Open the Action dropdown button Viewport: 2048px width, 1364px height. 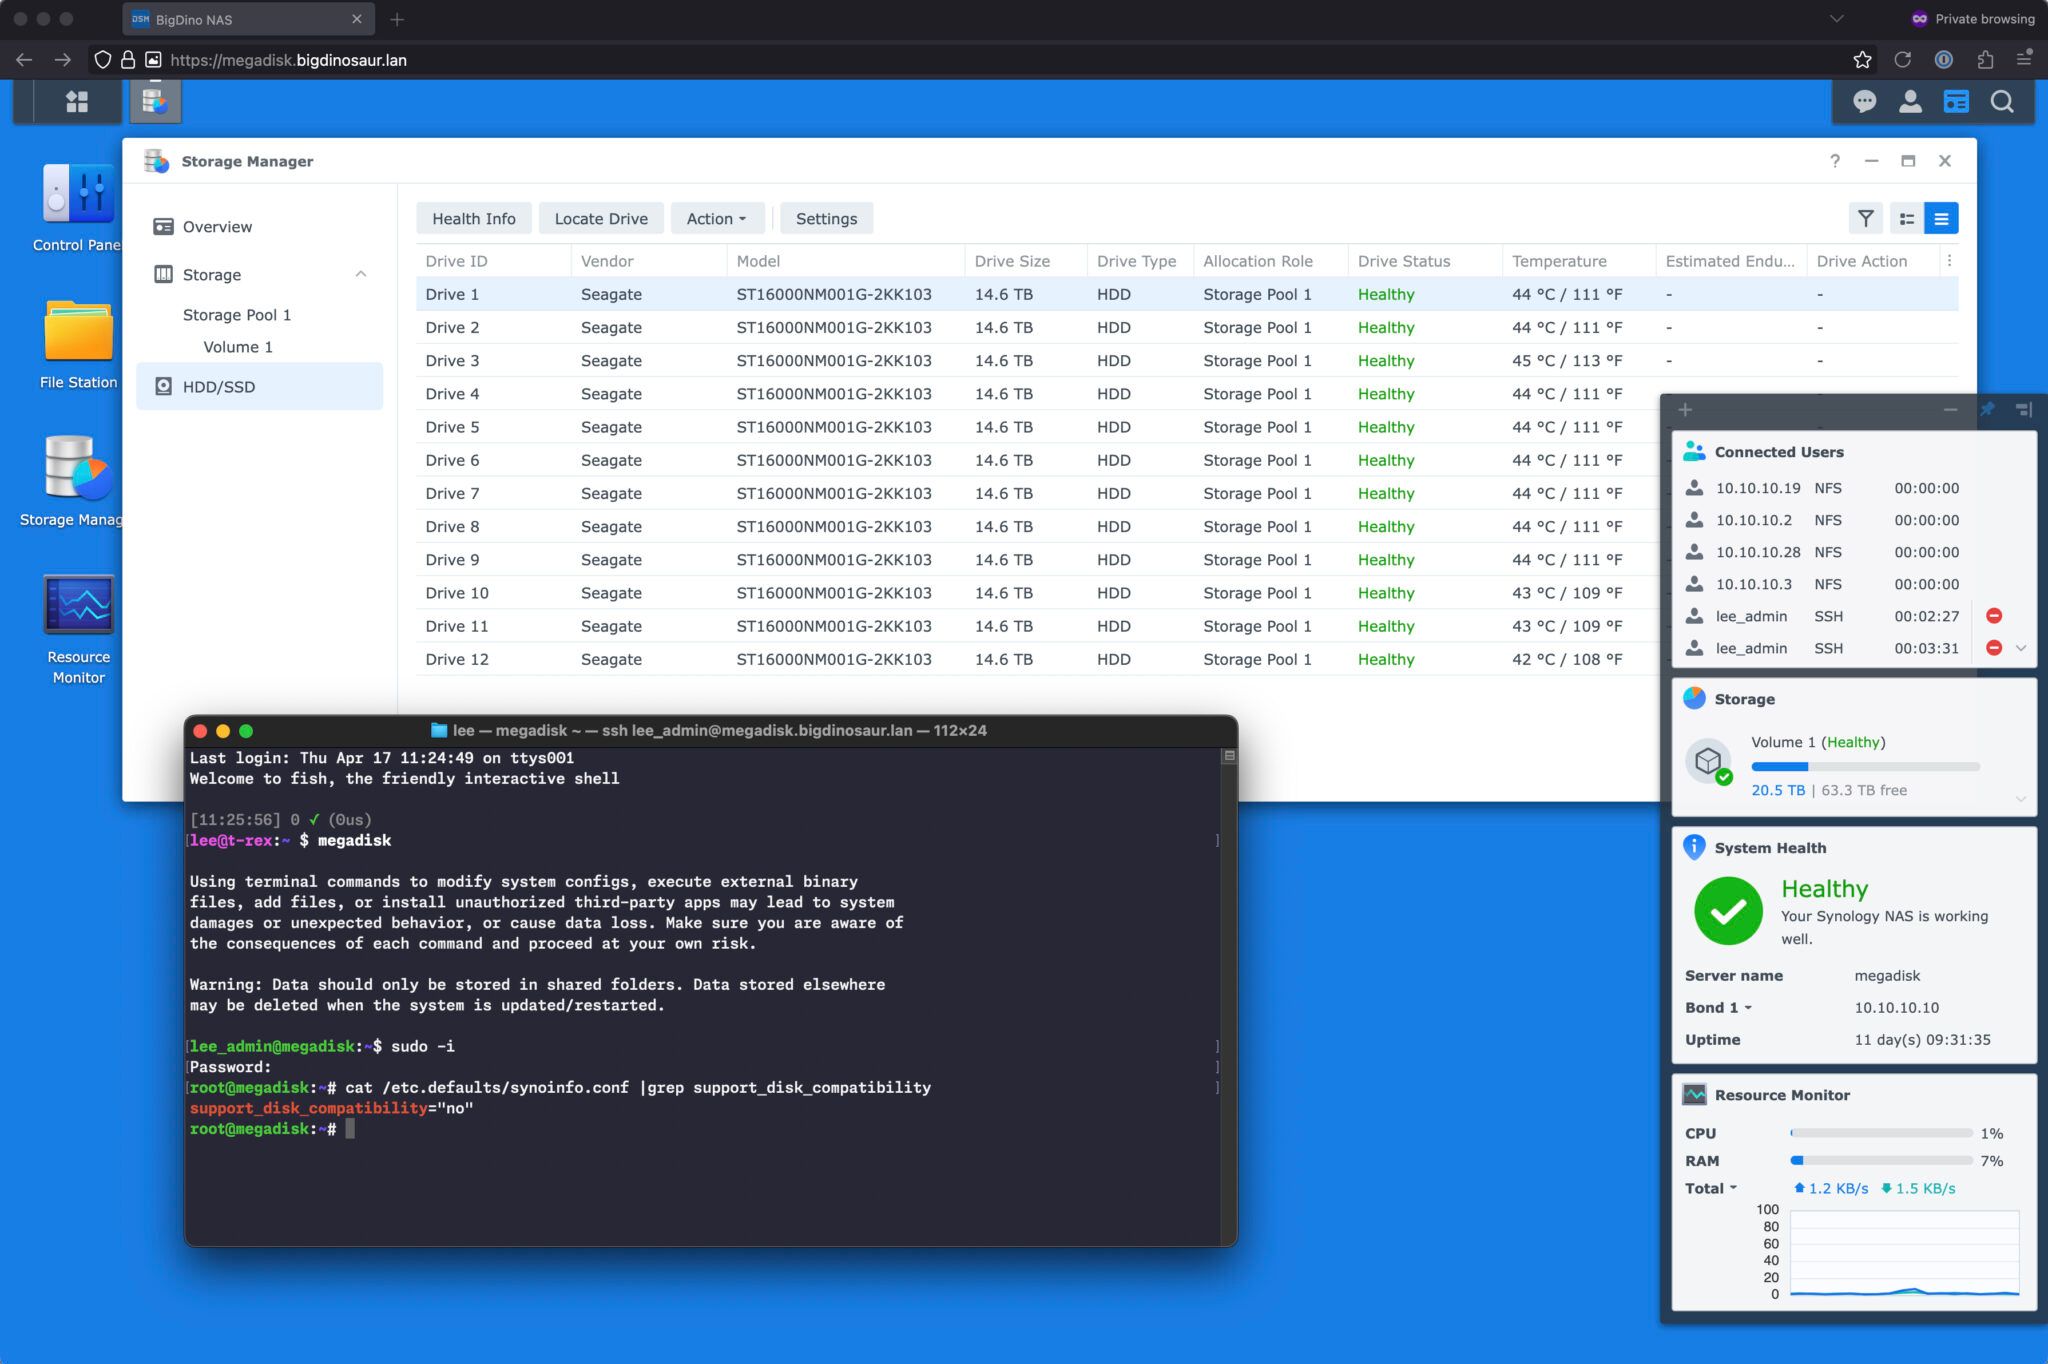(717, 218)
